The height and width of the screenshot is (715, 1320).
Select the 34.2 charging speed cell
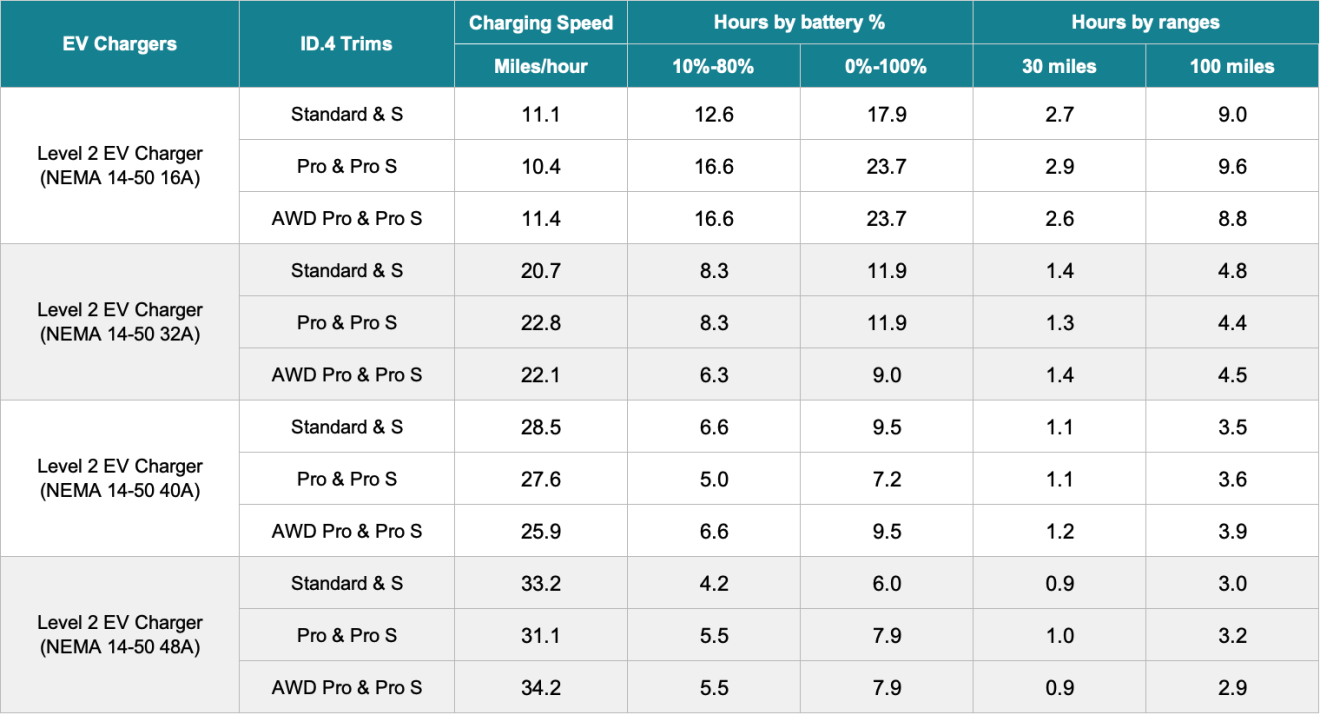coord(541,687)
